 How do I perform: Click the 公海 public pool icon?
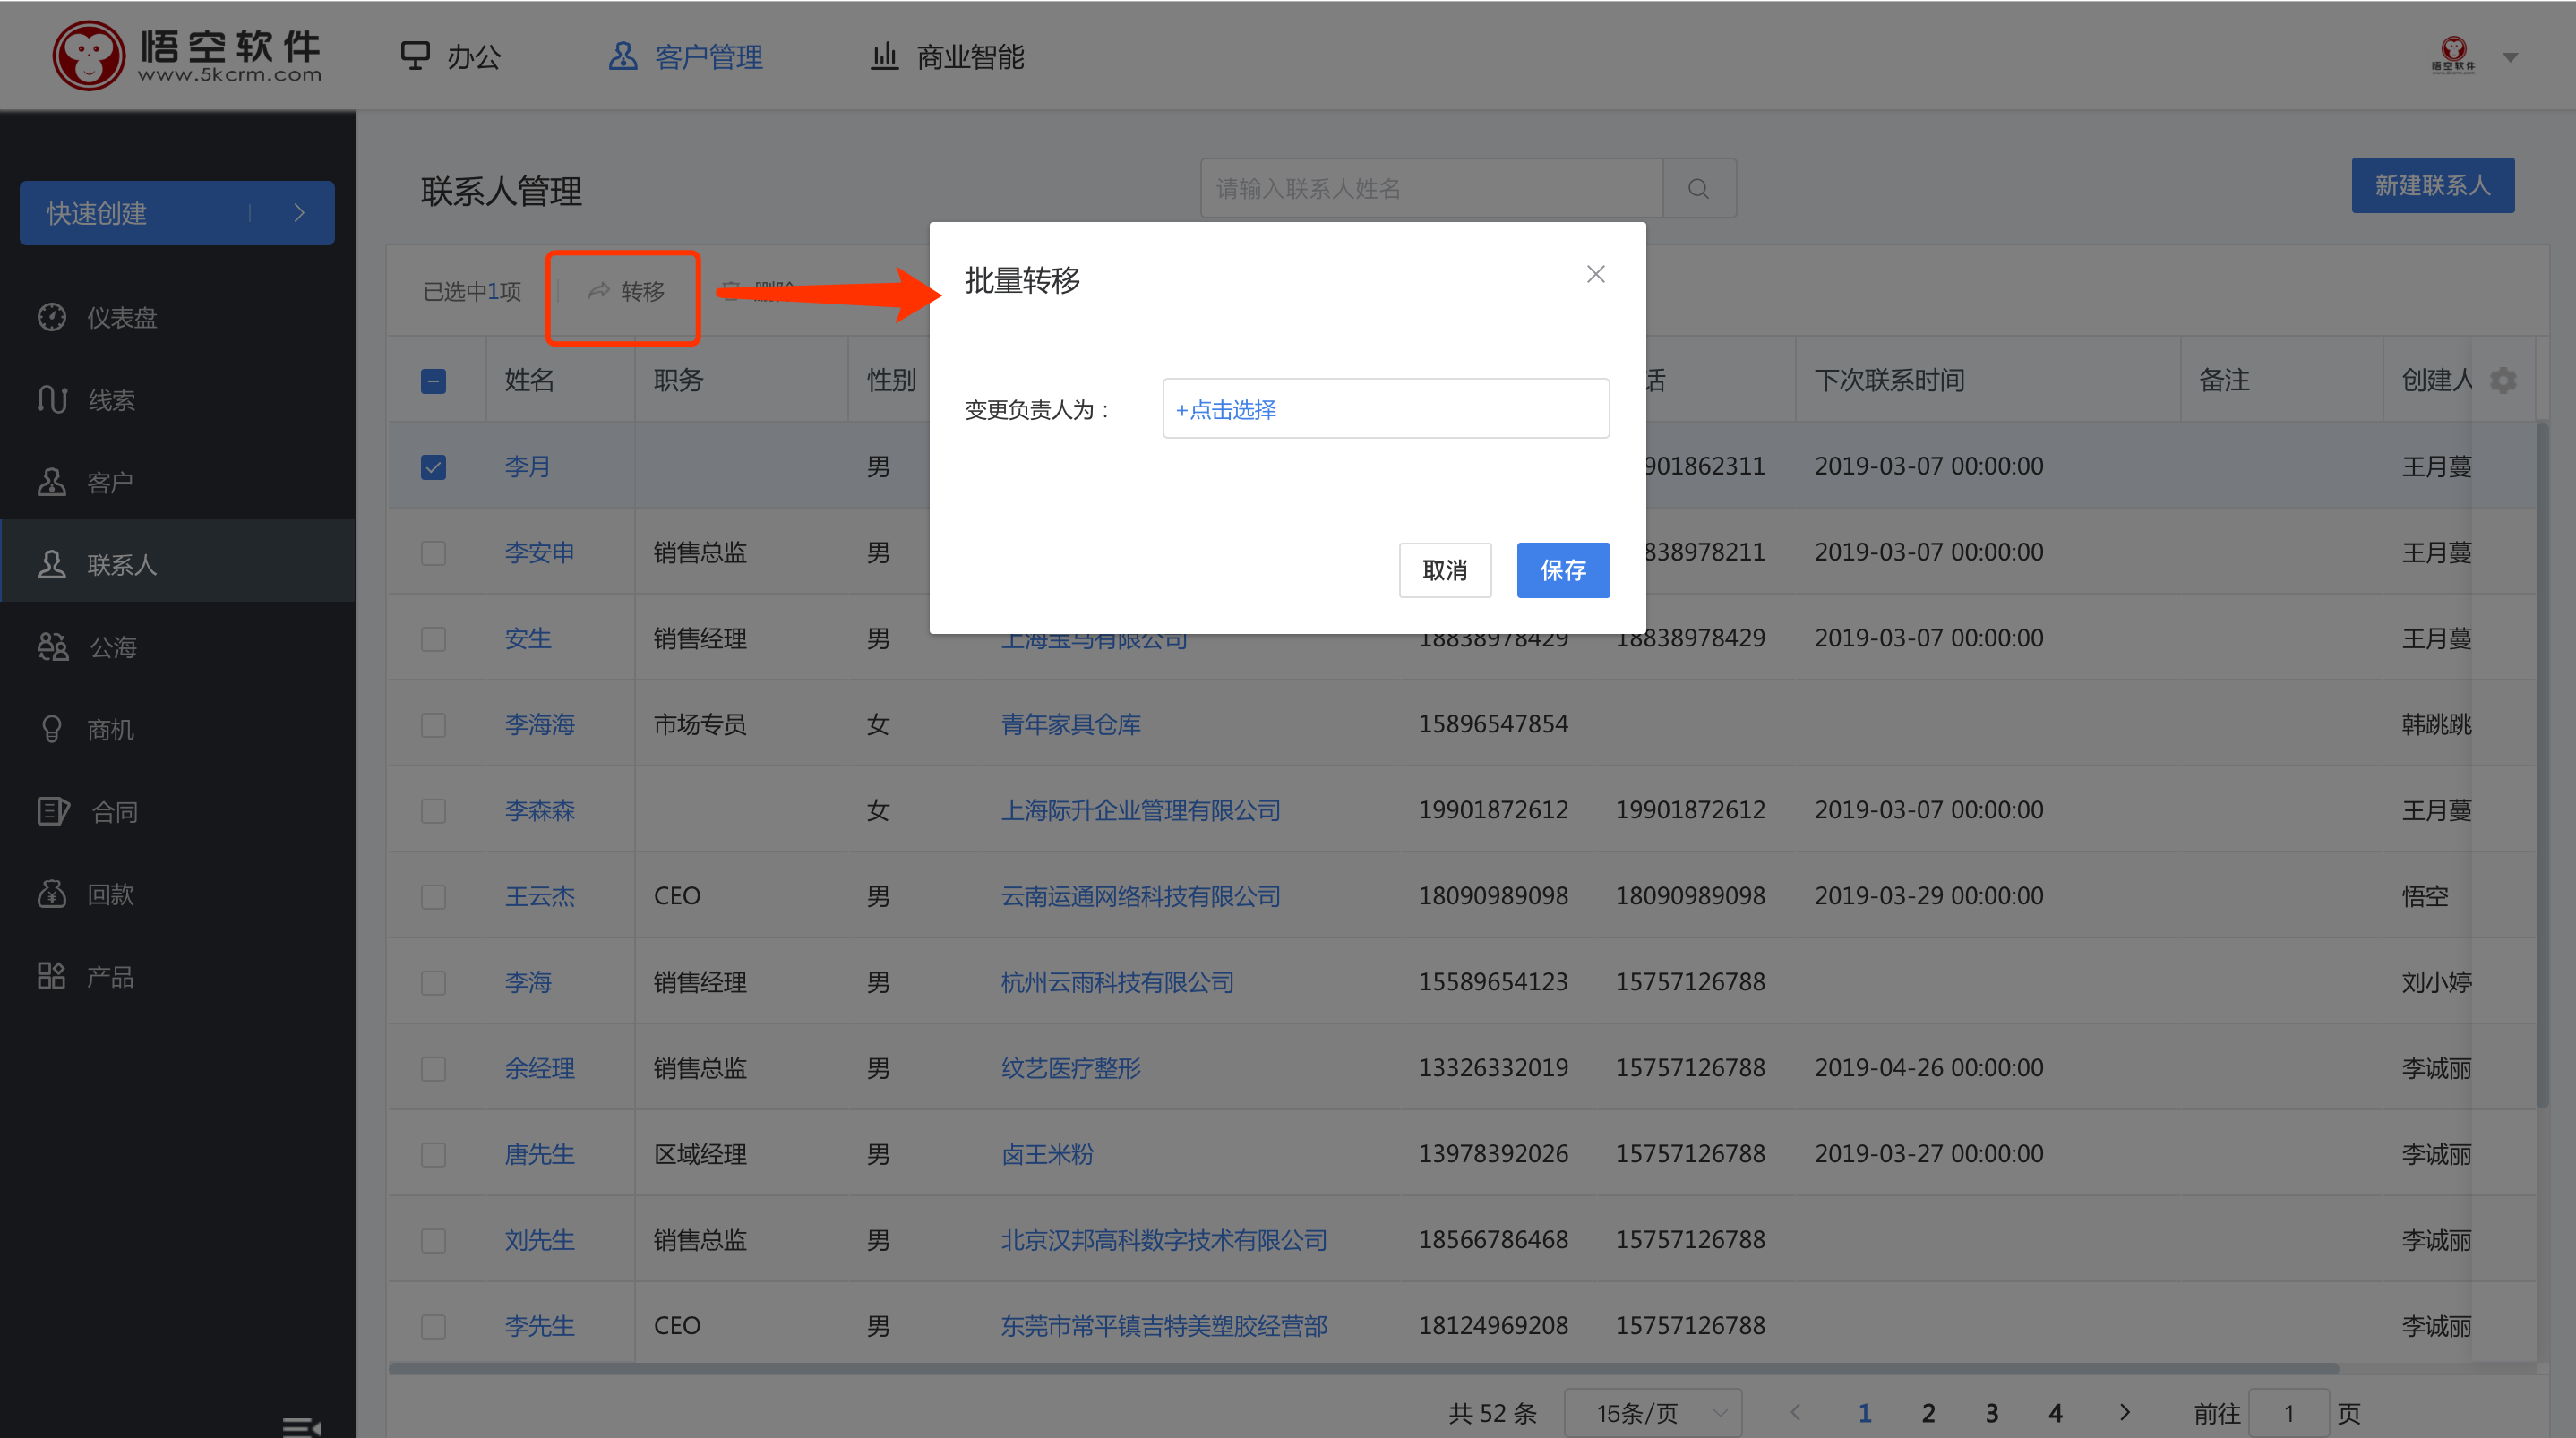point(52,647)
